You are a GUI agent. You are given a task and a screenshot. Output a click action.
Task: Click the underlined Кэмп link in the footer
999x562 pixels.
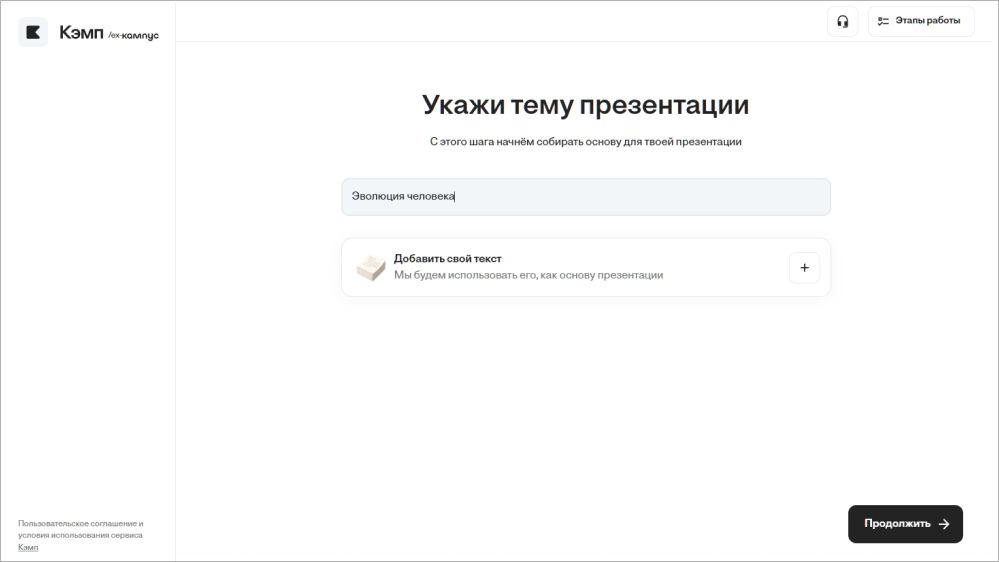(x=28, y=547)
